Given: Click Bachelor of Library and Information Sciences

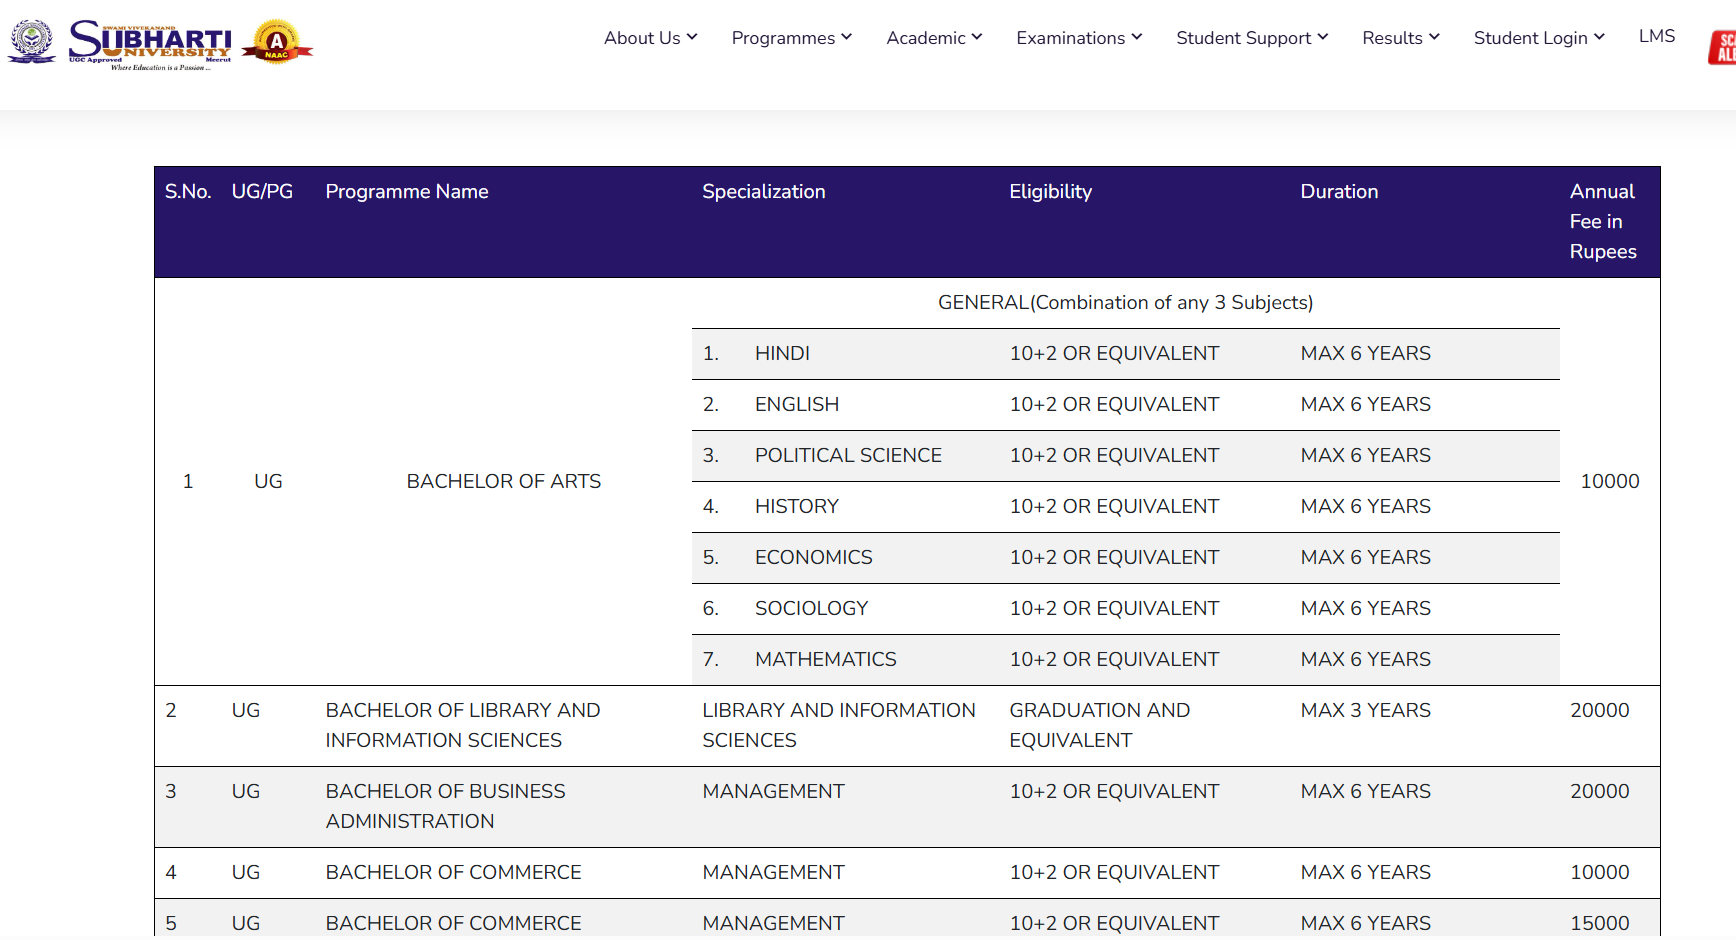Looking at the screenshot, I should tap(462, 725).
